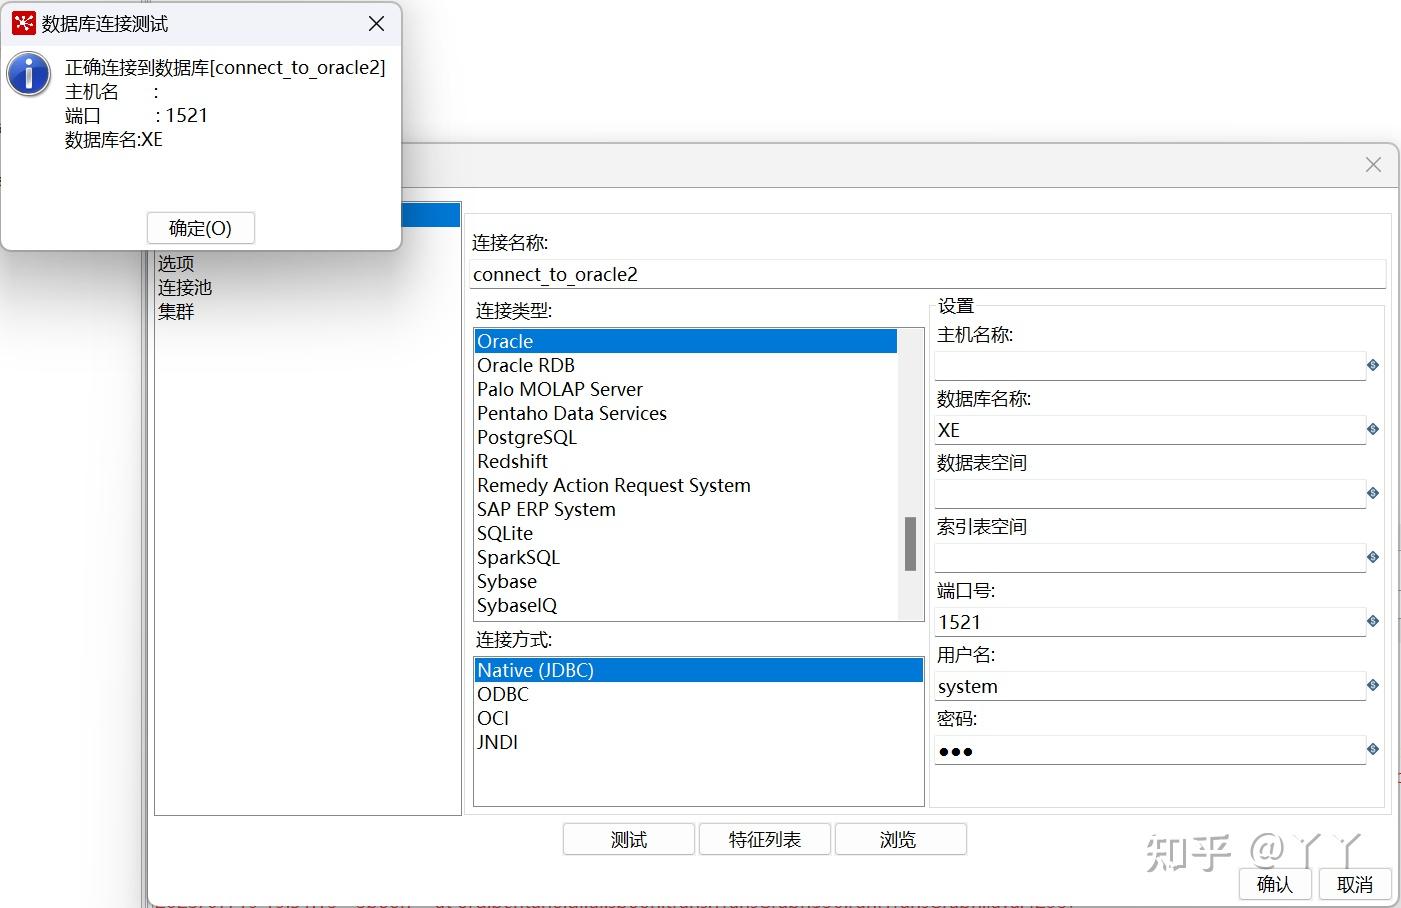
Task: Click the index tablespace input field
Action: click(x=1150, y=558)
